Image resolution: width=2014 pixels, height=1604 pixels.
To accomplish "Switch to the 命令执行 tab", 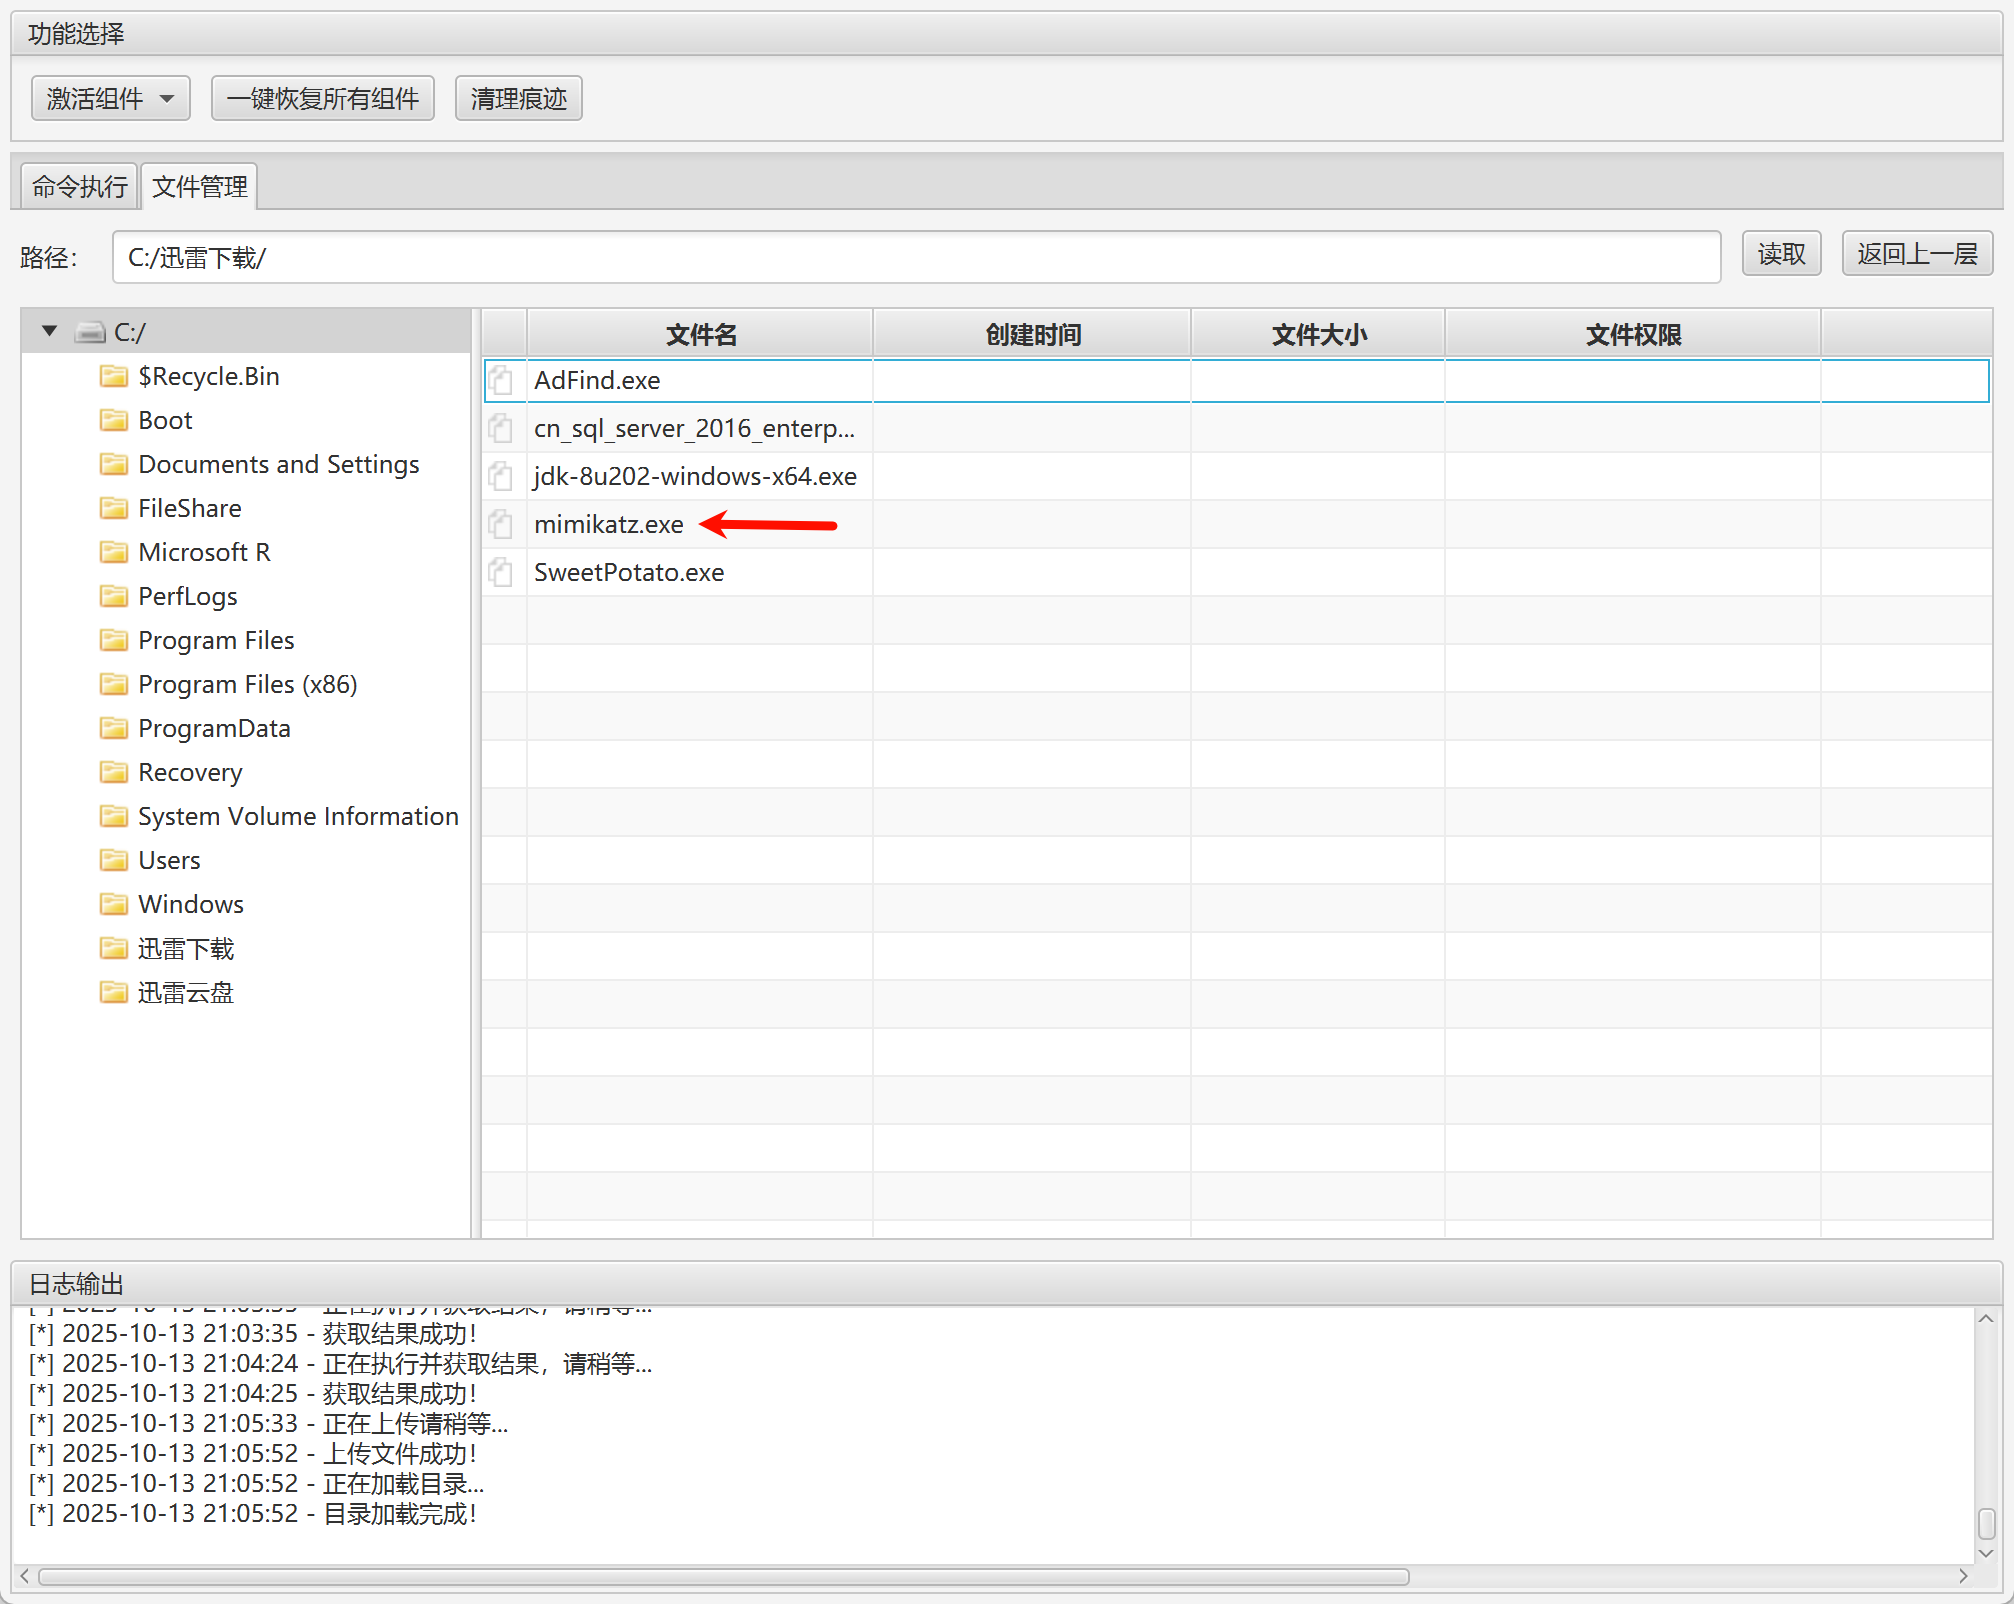I will click(79, 187).
